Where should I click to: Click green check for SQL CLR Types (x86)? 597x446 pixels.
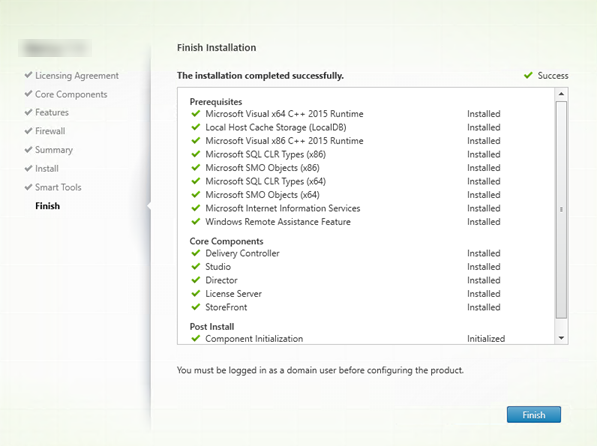196,154
